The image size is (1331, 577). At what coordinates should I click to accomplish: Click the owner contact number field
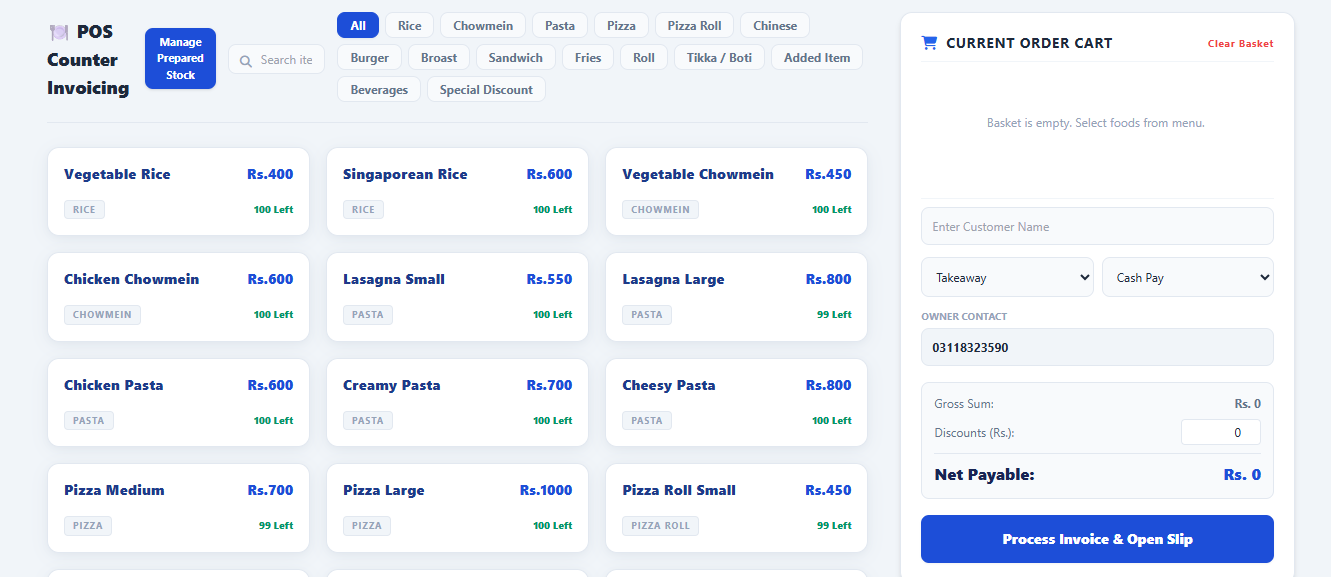pyautogui.click(x=1097, y=347)
